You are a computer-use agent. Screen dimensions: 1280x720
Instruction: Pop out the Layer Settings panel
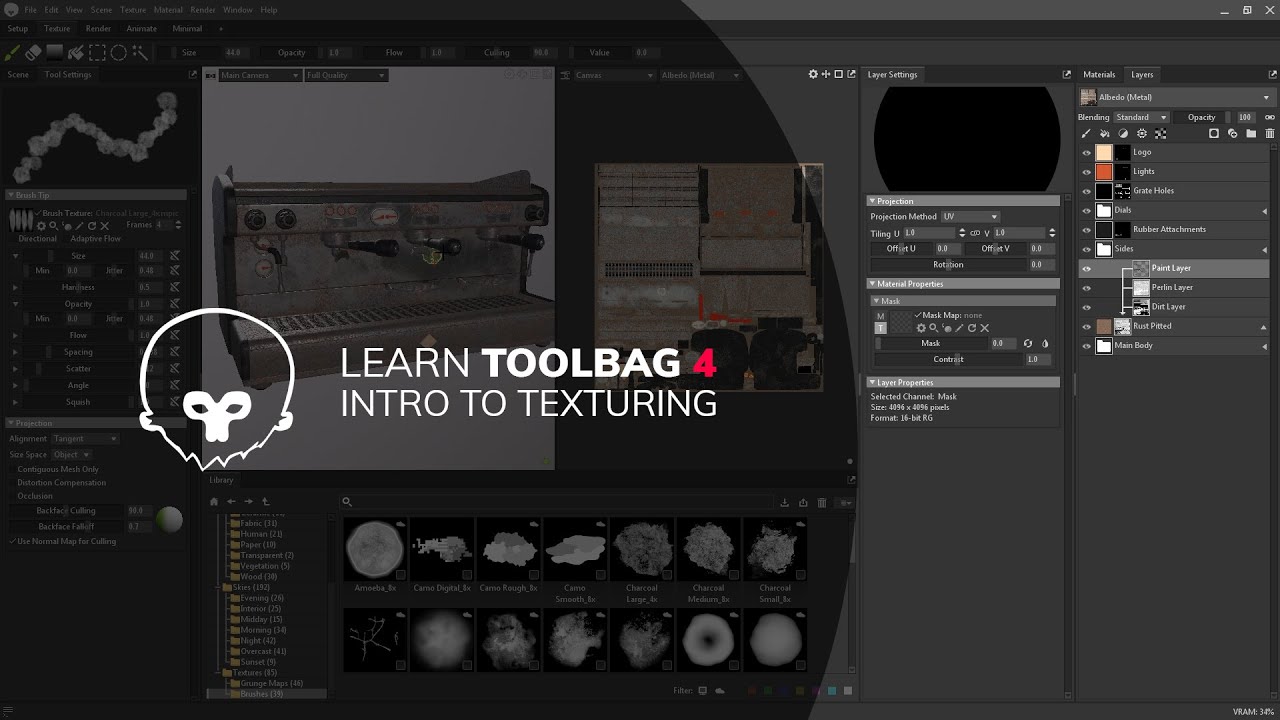coord(1067,74)
